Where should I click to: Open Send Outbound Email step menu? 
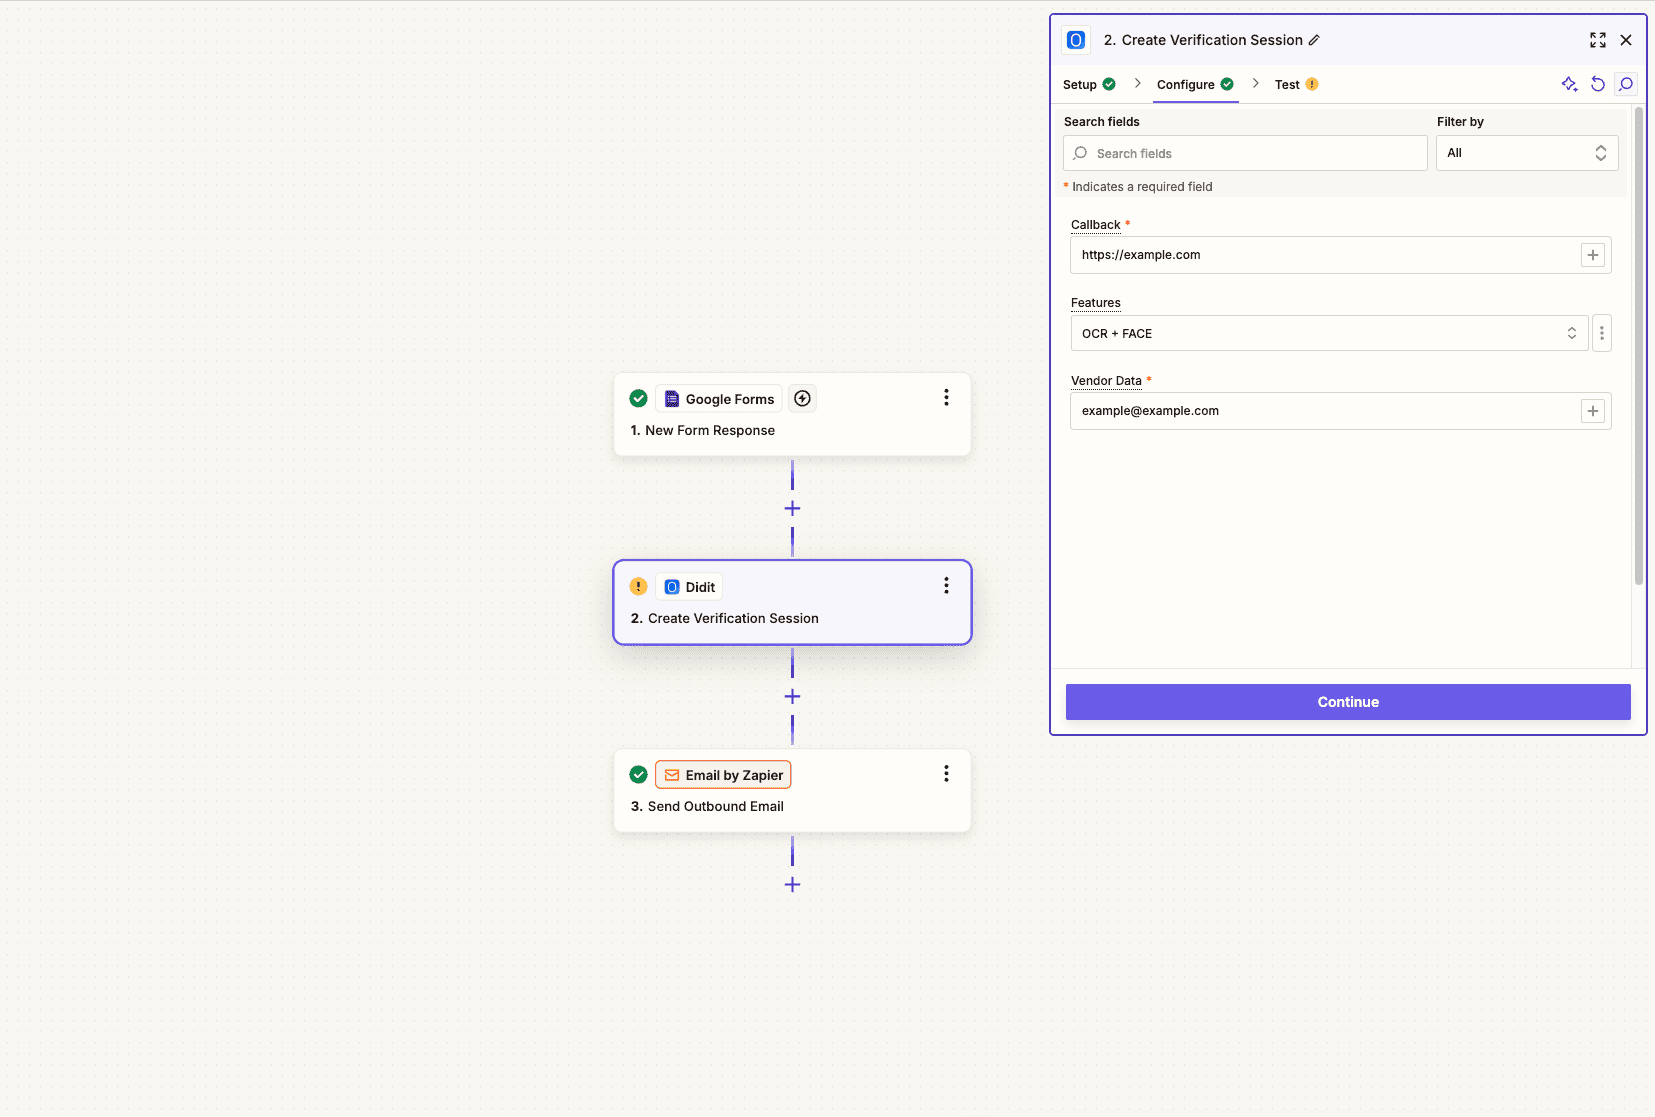point(946,774)
